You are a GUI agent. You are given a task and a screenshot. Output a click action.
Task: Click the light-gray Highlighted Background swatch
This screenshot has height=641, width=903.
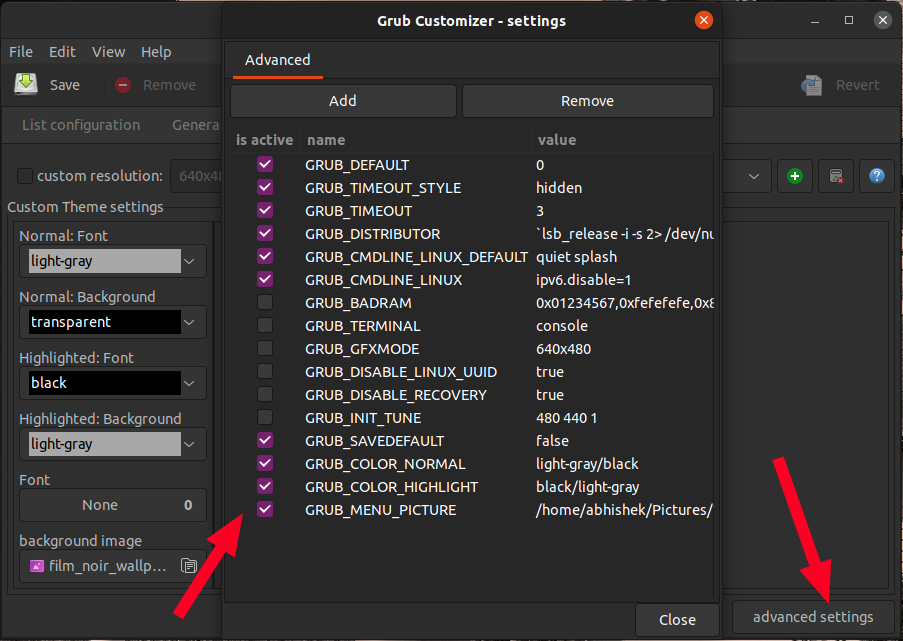point(105,445)
